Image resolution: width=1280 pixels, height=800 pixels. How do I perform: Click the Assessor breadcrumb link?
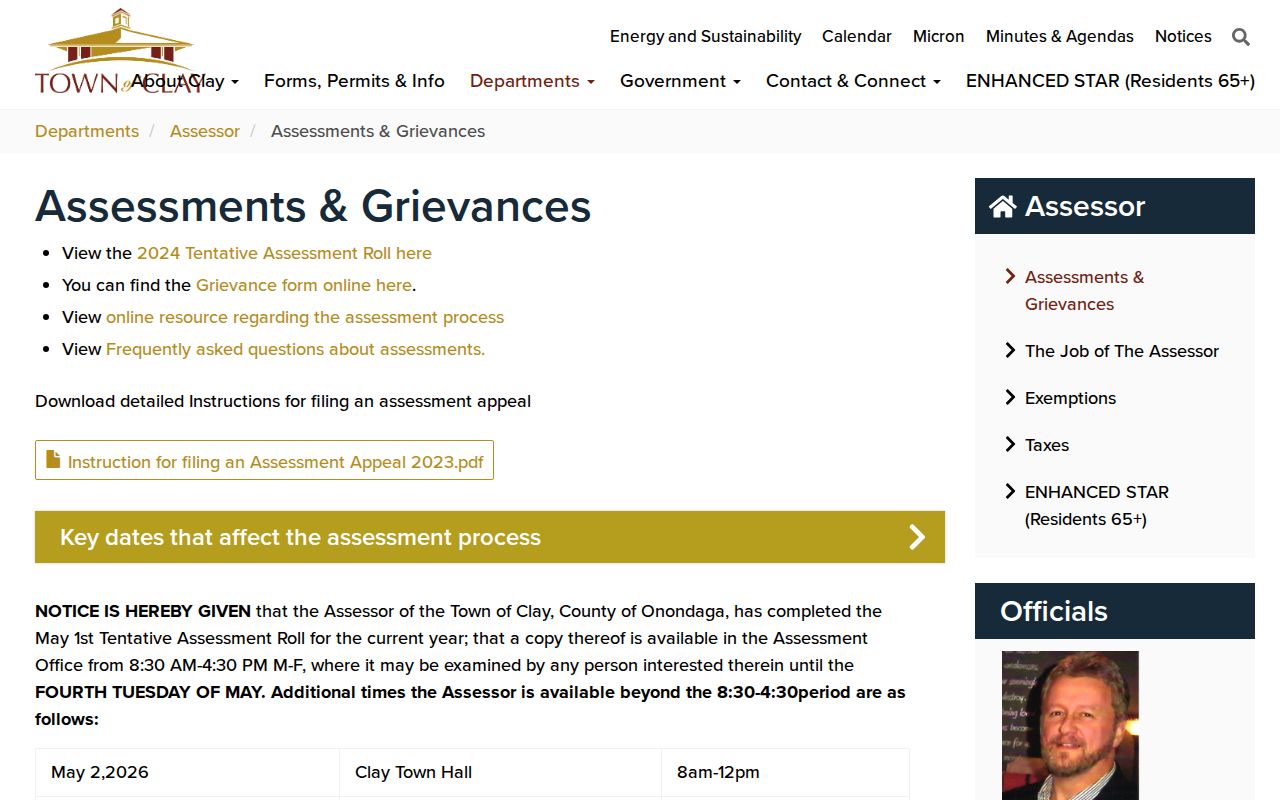tap(205, 131)
